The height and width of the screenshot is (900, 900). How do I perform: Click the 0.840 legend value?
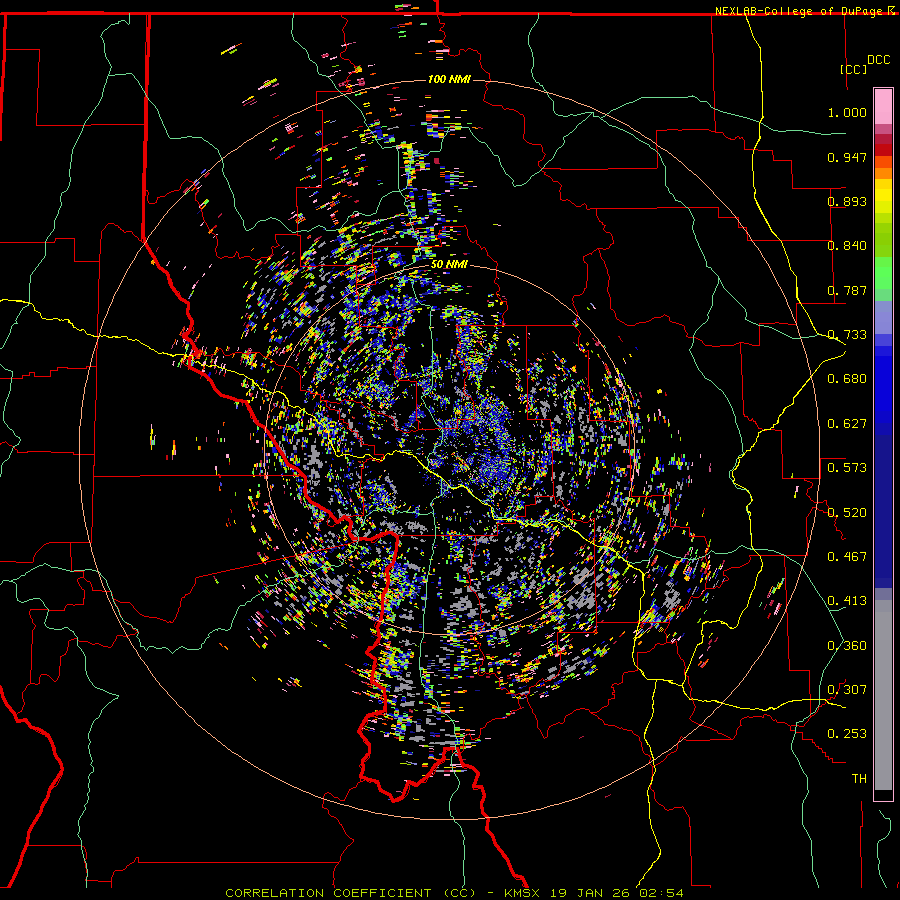[847, 246]
